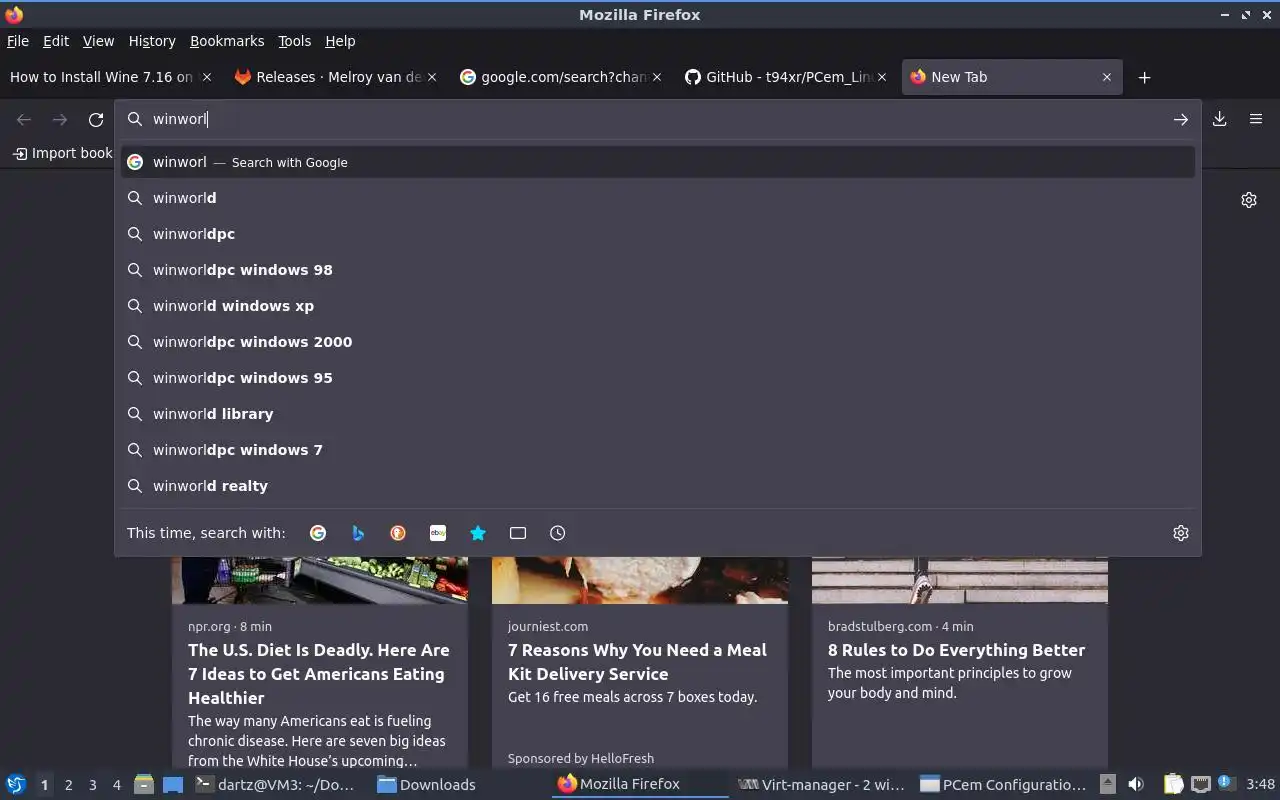Open the U.S. Diet Is Deadly article
The width and height of the screenshot is (1280, 800).
click(x=319, y=674)
